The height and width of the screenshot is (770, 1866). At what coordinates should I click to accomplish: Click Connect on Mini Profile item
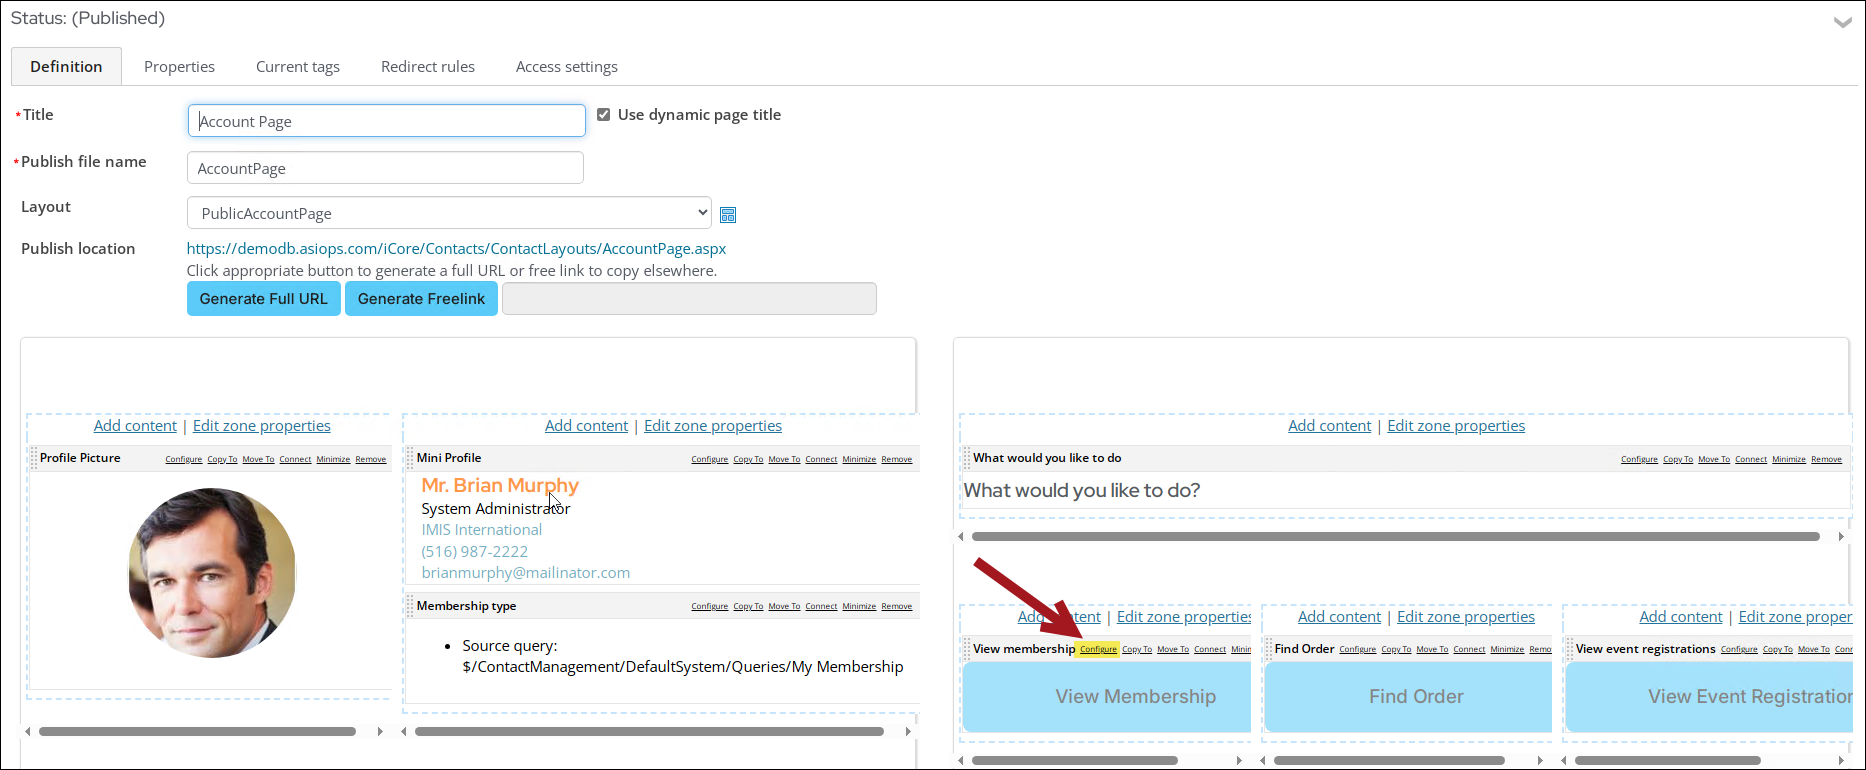821,460
